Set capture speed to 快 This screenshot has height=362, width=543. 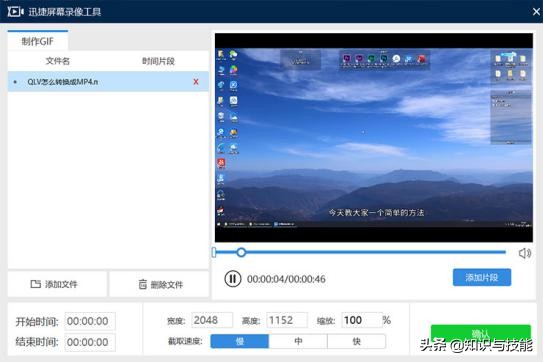[x=356, y=341]
